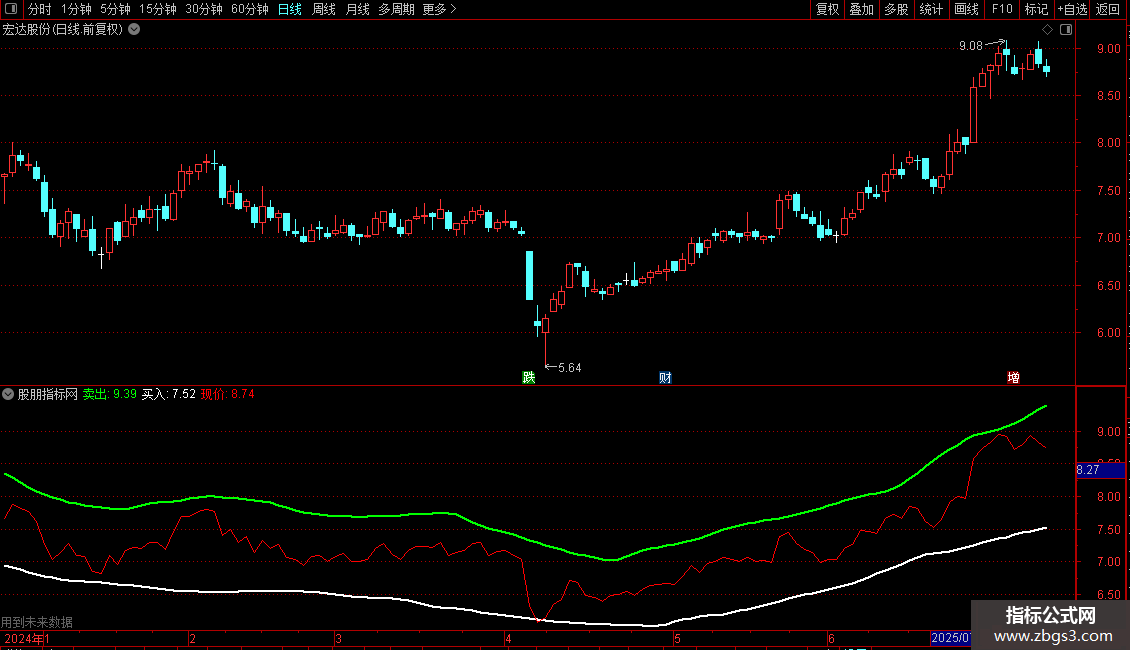Activate the 画线 drawing tool

pyautogui.click(x=966, y=9)
